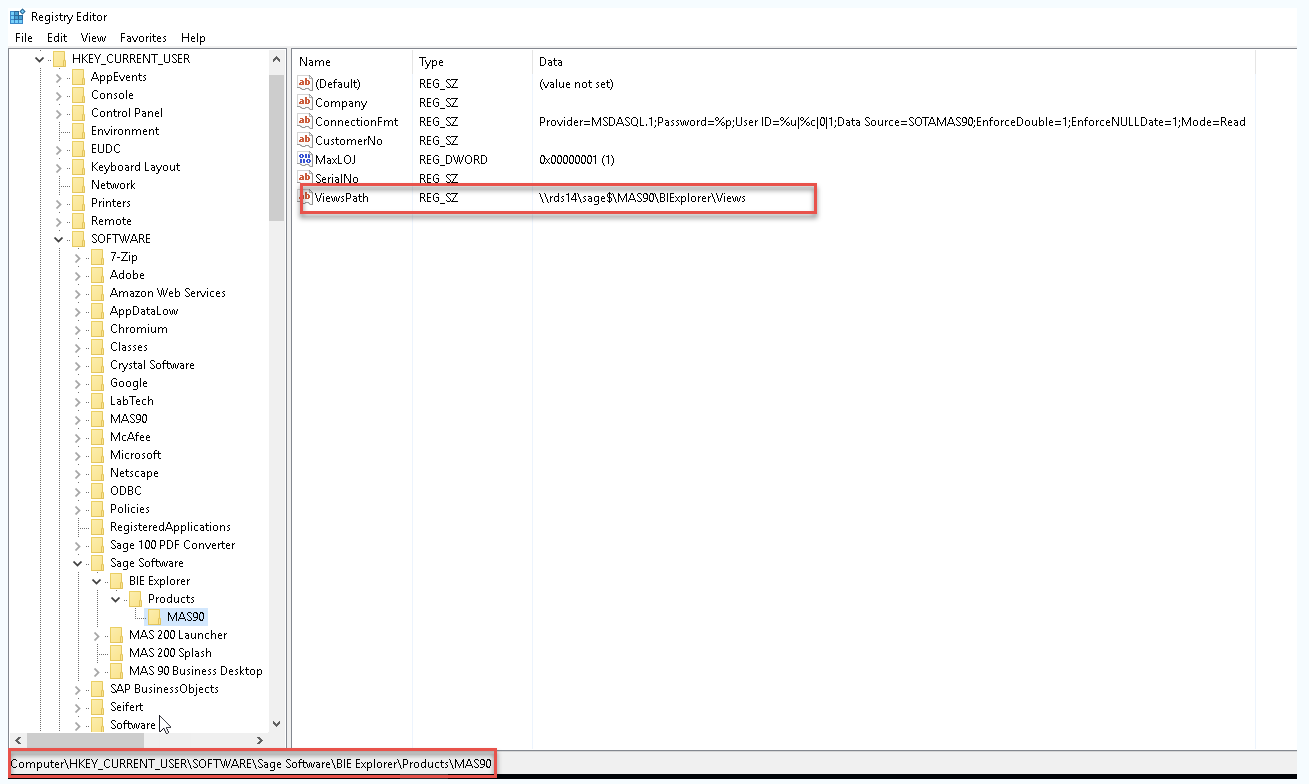The height and width of the screenshot is (784, 1309).
Task: Click the status bar registry path
Action: coord(252,764)
